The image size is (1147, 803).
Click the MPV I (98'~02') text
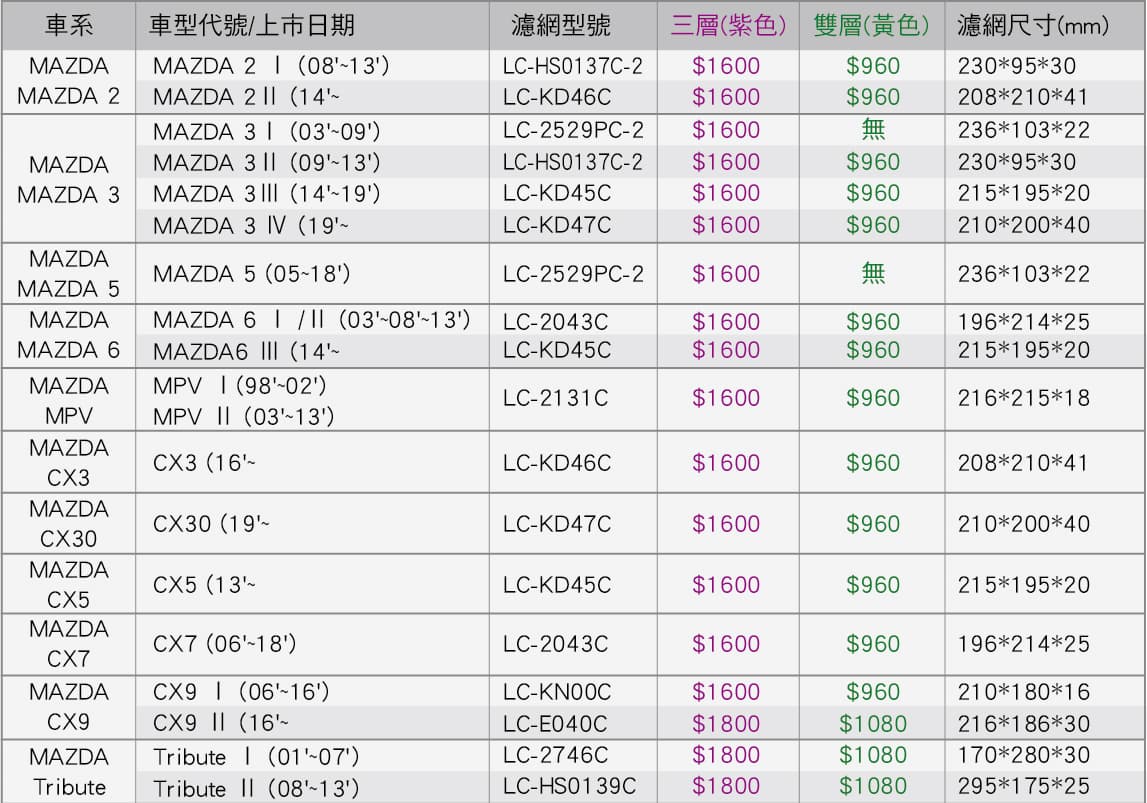[239, 385]
